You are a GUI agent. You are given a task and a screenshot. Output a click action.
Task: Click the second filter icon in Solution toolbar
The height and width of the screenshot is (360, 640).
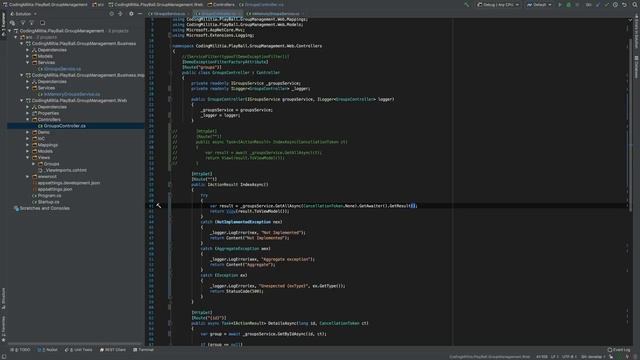click(32, 23)
